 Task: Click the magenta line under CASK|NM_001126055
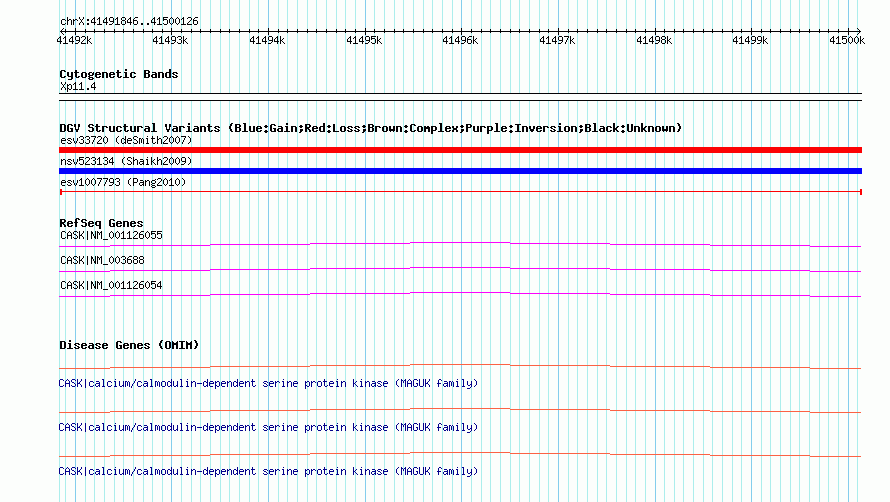click(460, 244)
